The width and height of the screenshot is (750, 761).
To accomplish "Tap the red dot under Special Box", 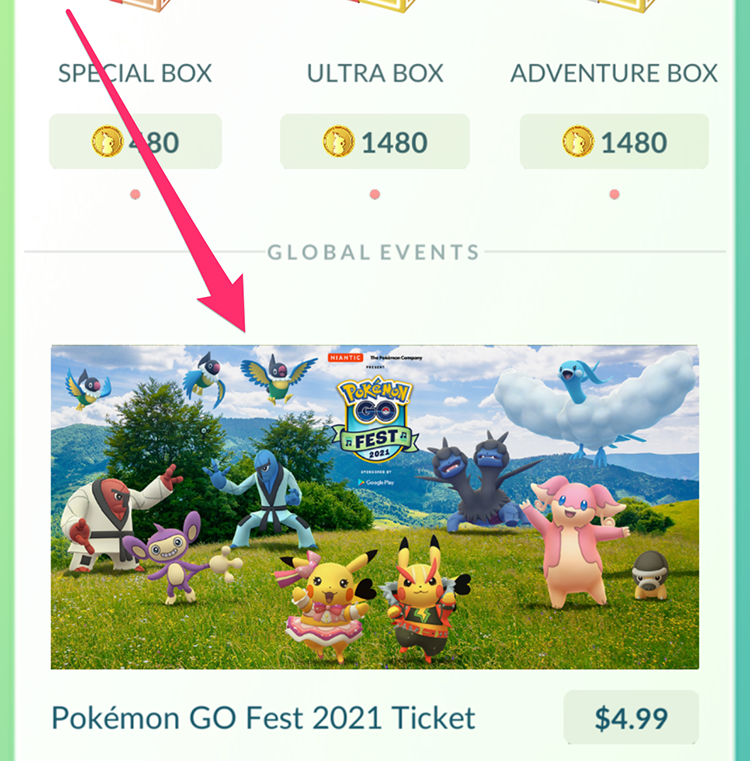I will click(135, 195).
